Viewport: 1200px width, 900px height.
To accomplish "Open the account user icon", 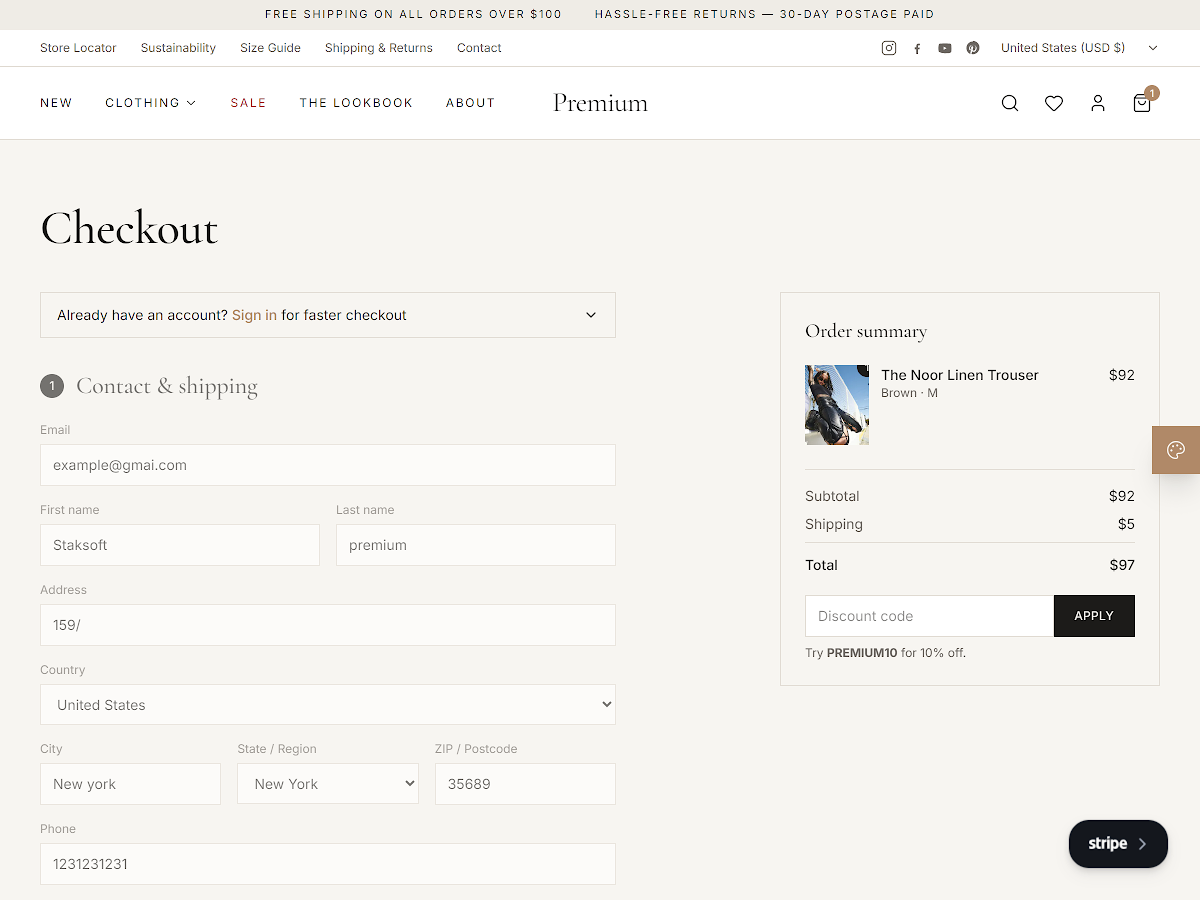I will 1098,103.
